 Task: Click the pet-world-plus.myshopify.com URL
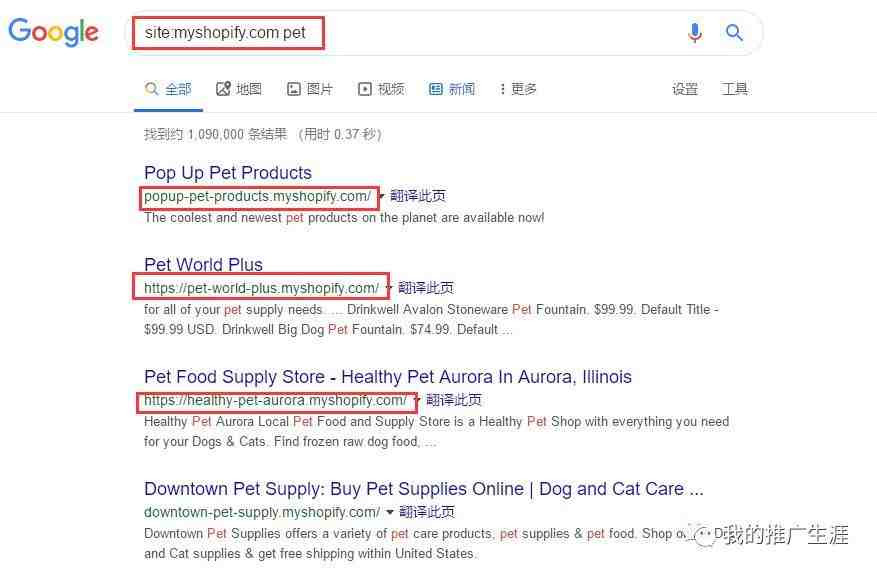point(262,288)
